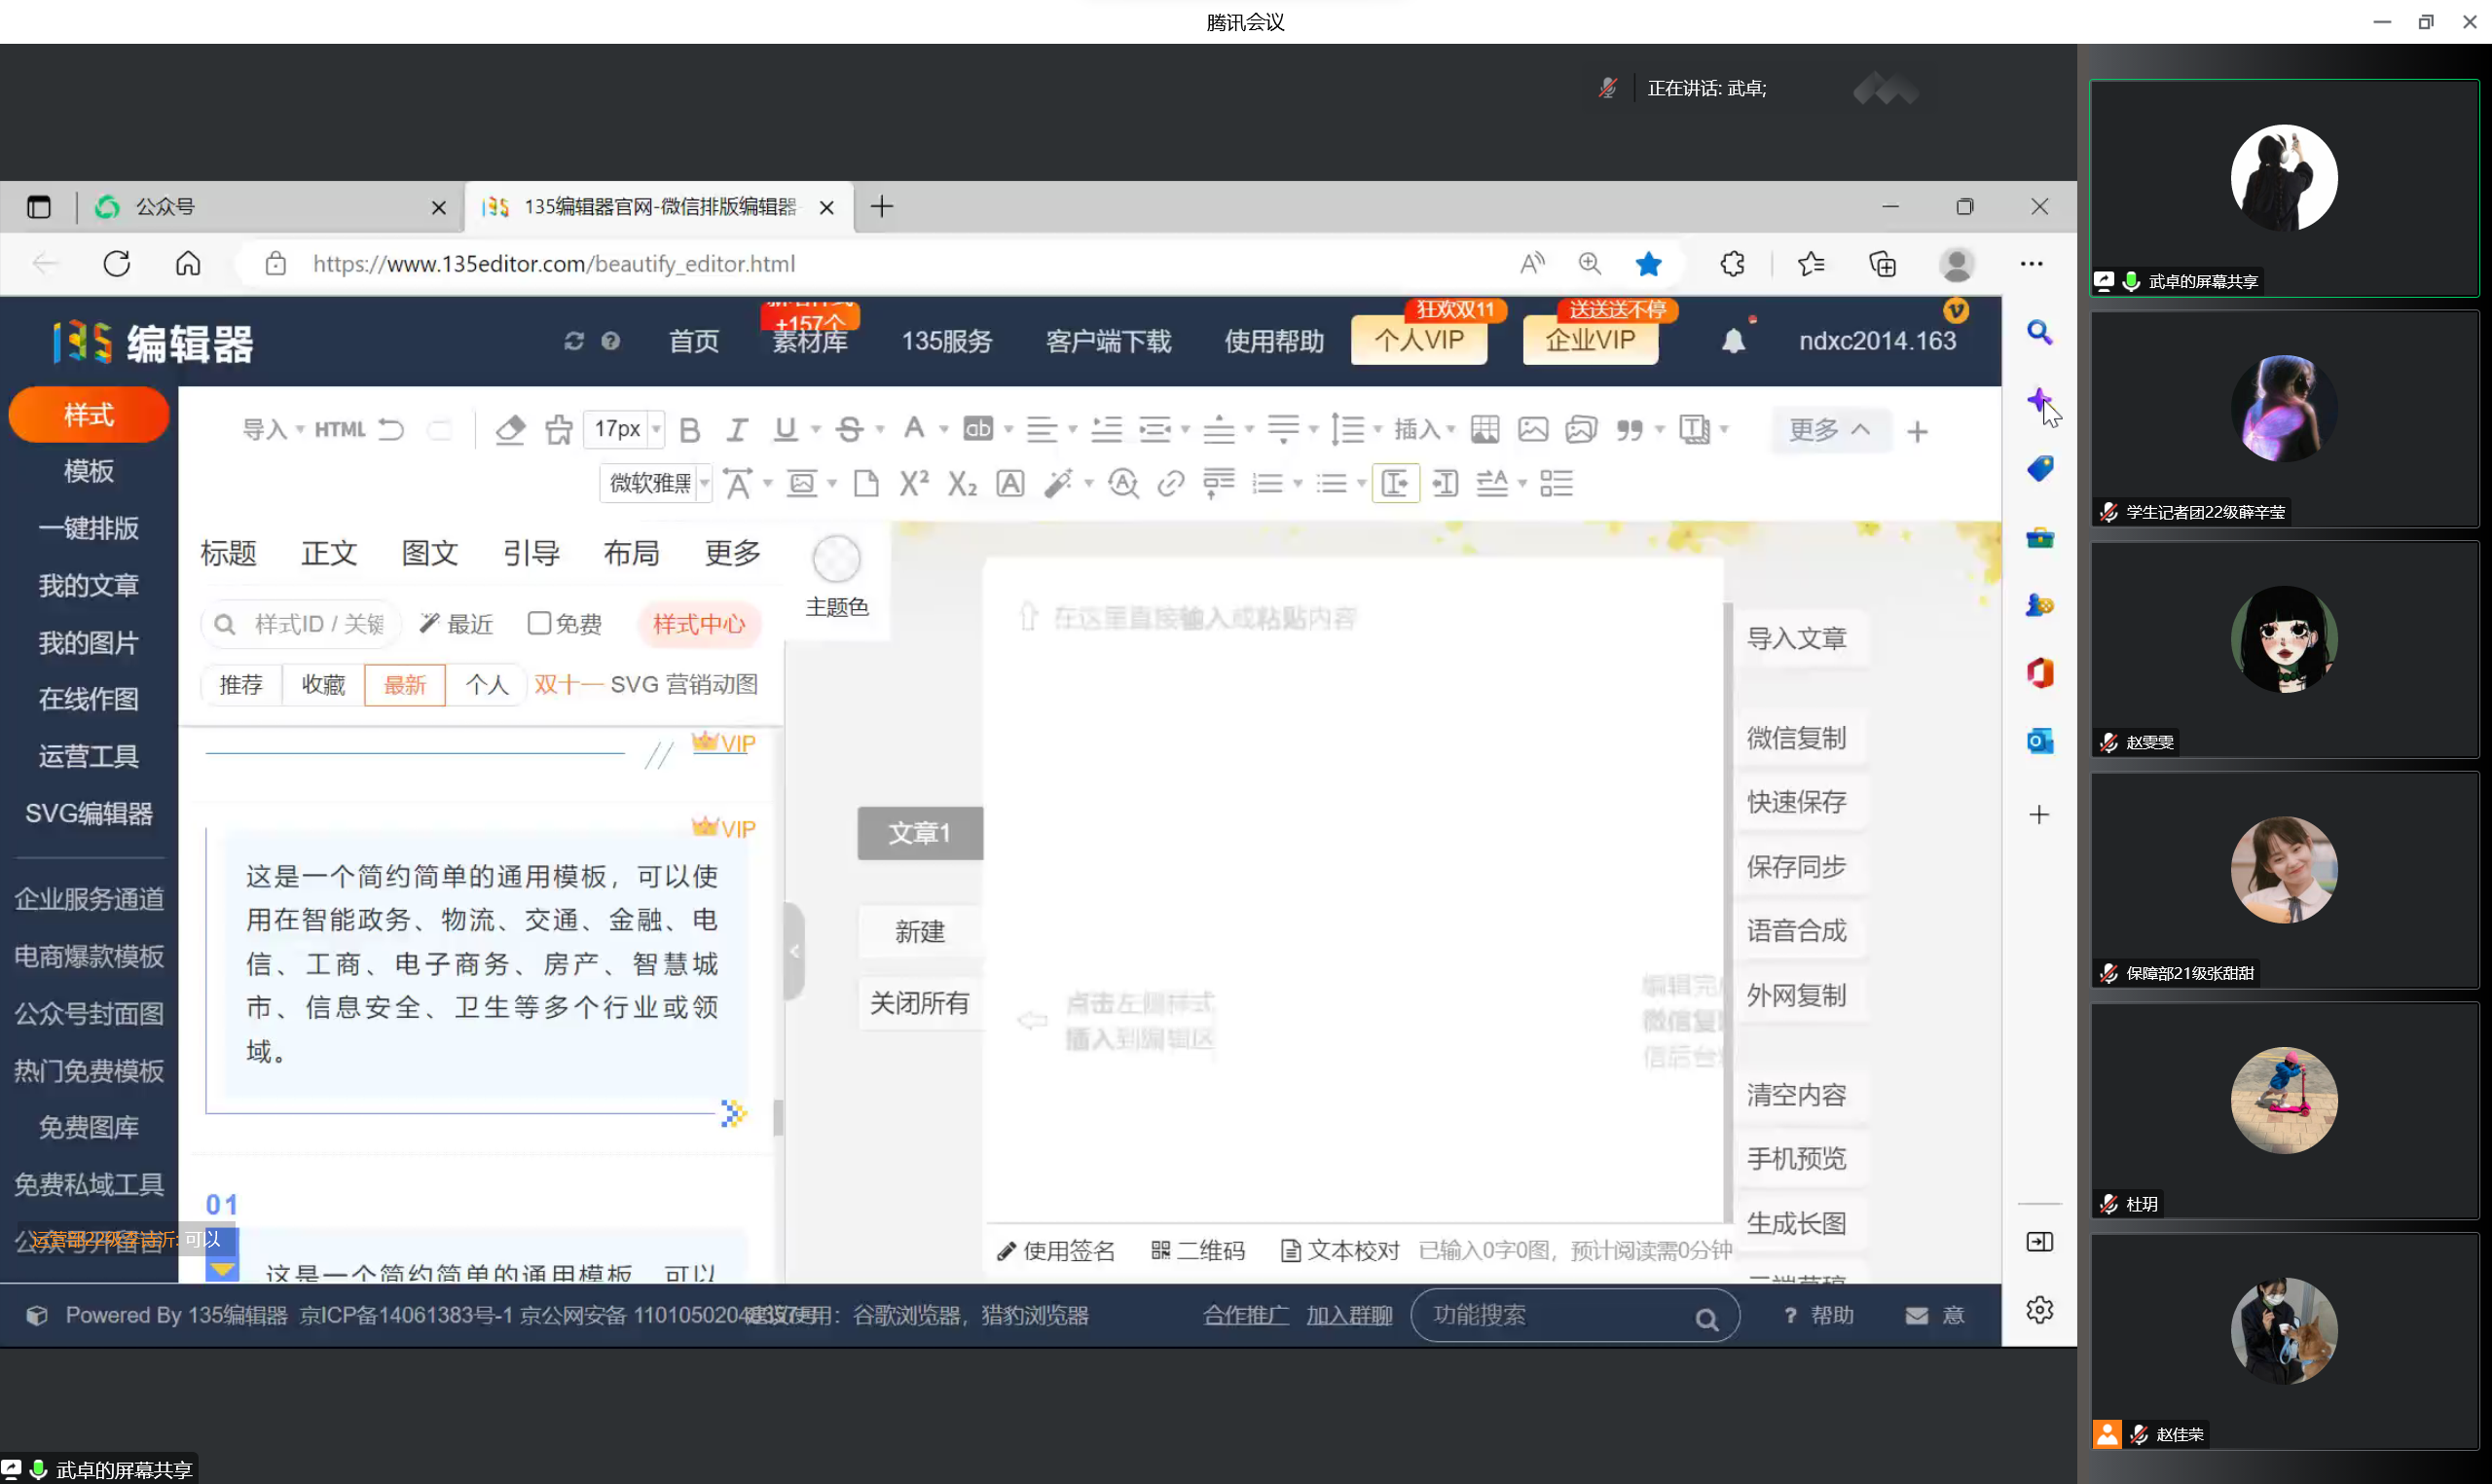This screenshot has width=2492, height=1484.
Task: Click the italic formatting icon
Action: point(737,430)
